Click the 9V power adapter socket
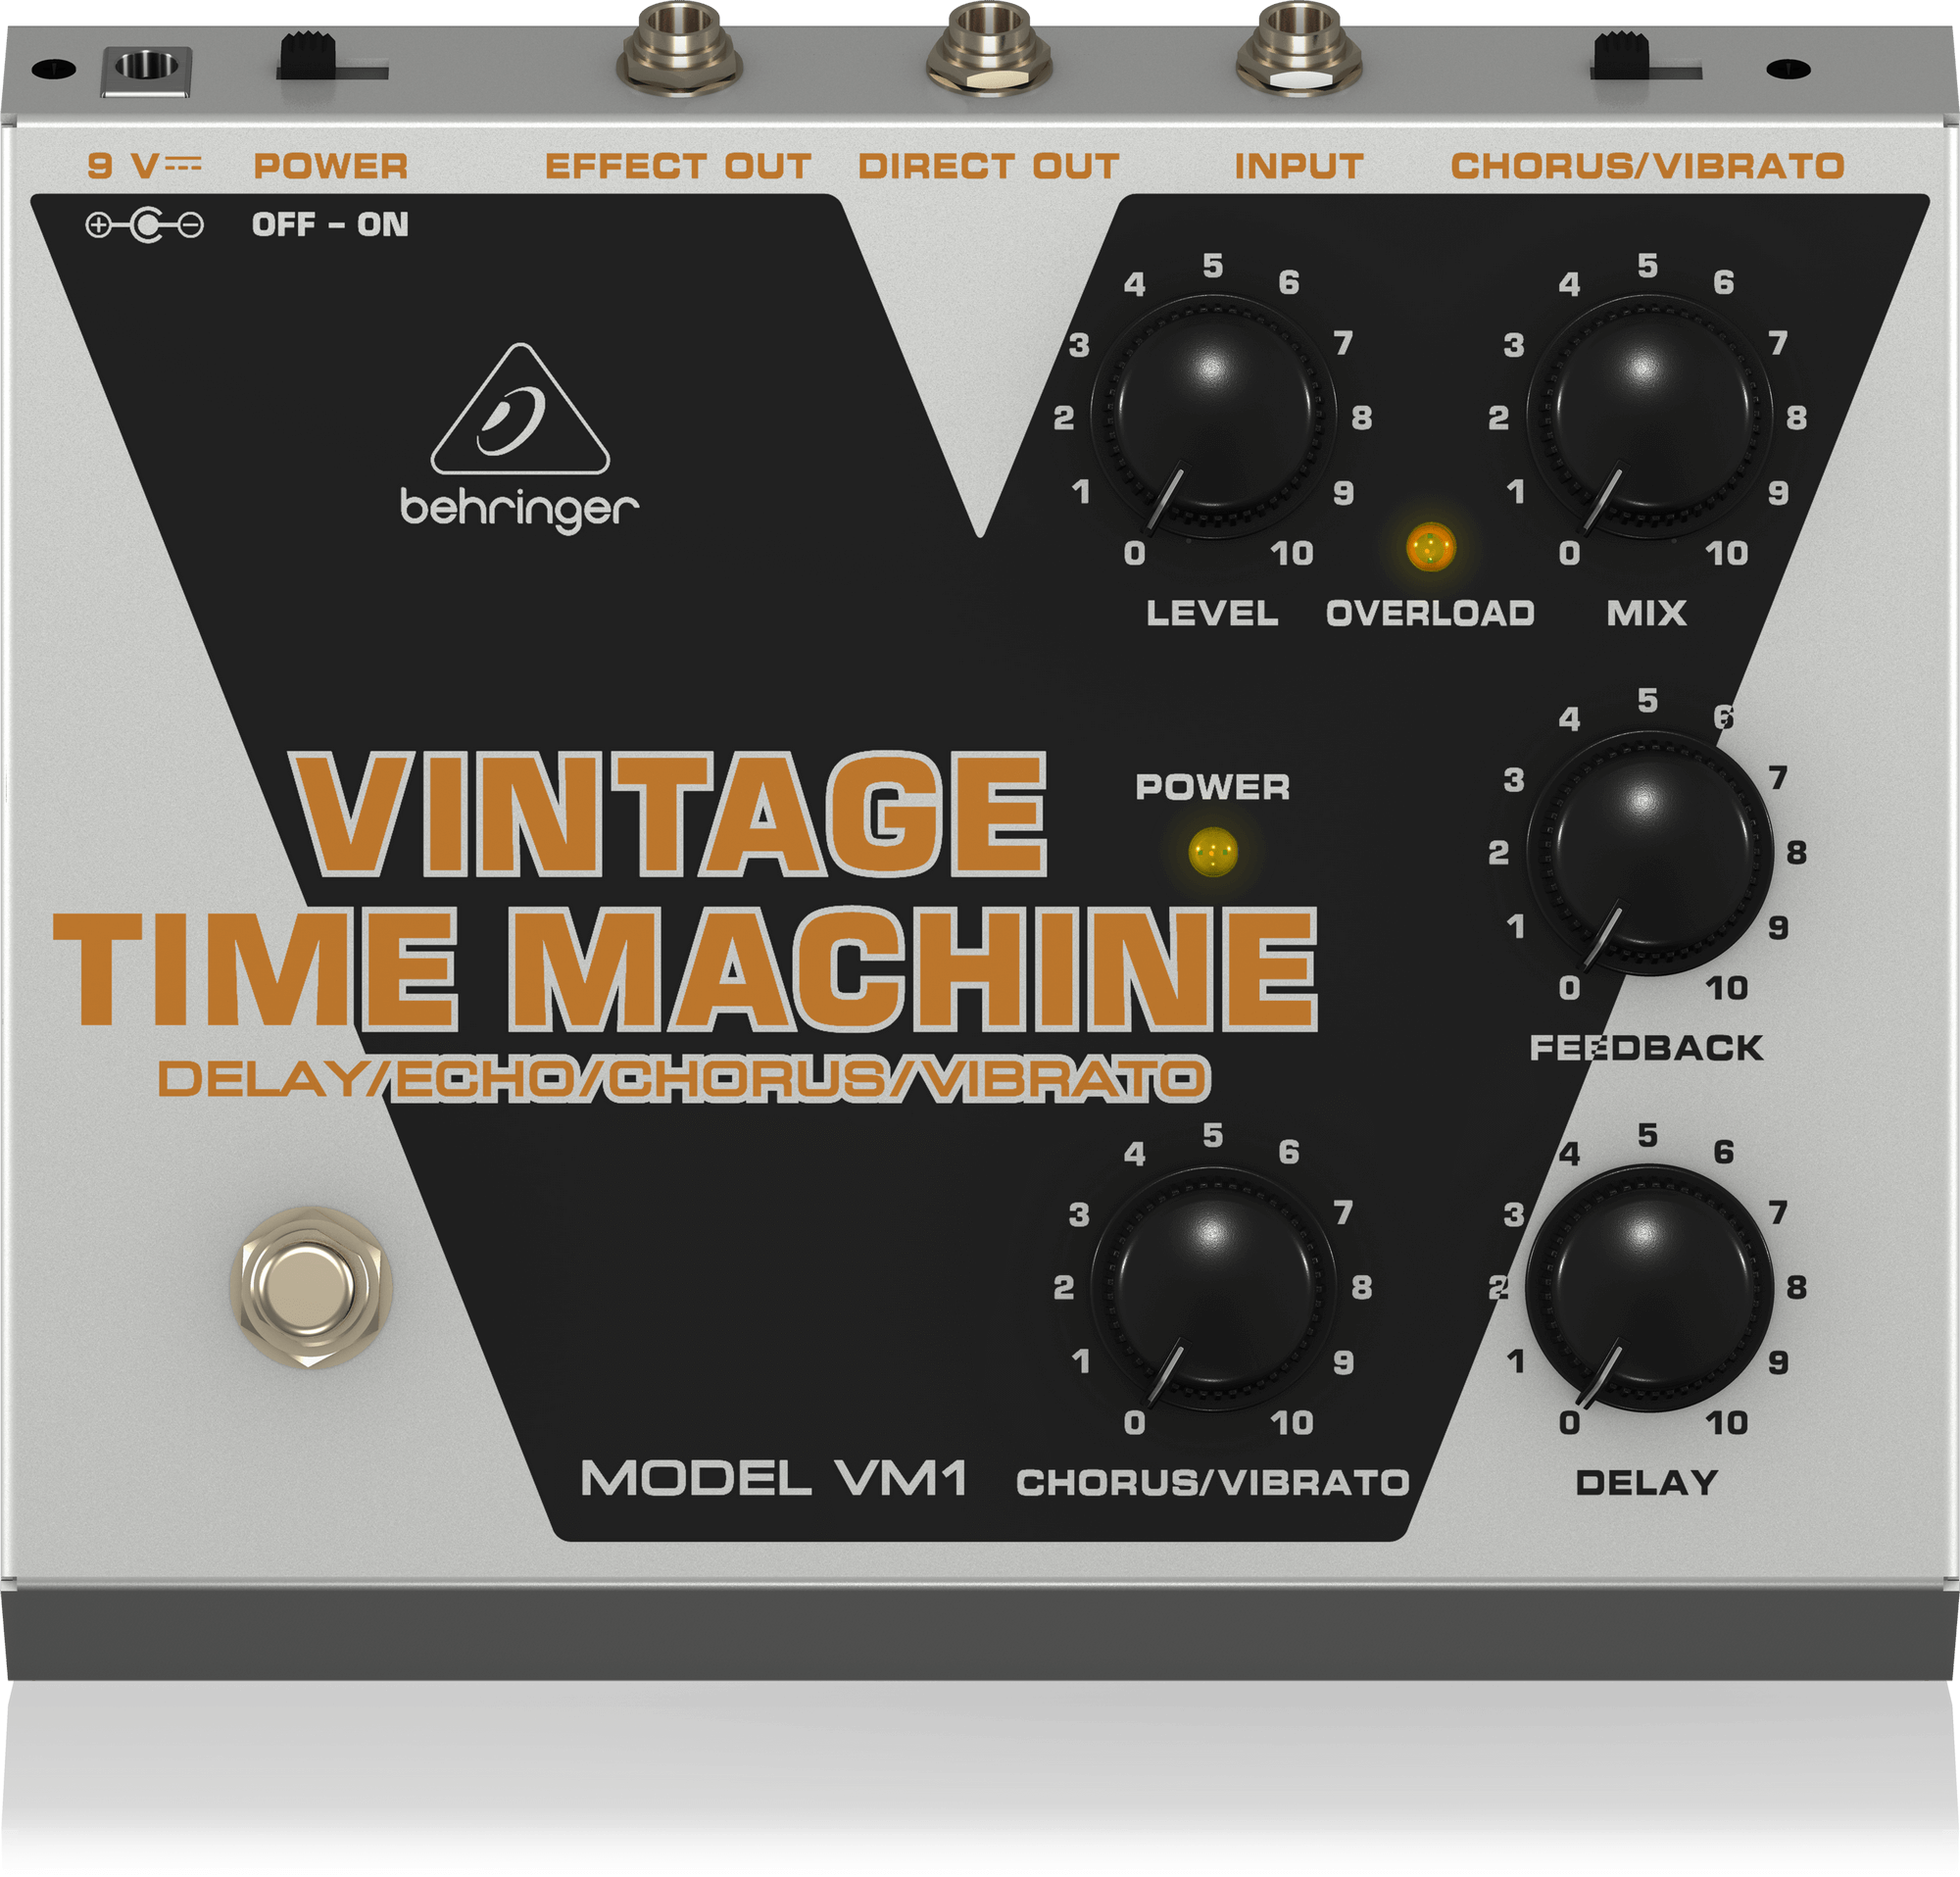This screenshot has width=1960, height=1877. pos(148,70)
